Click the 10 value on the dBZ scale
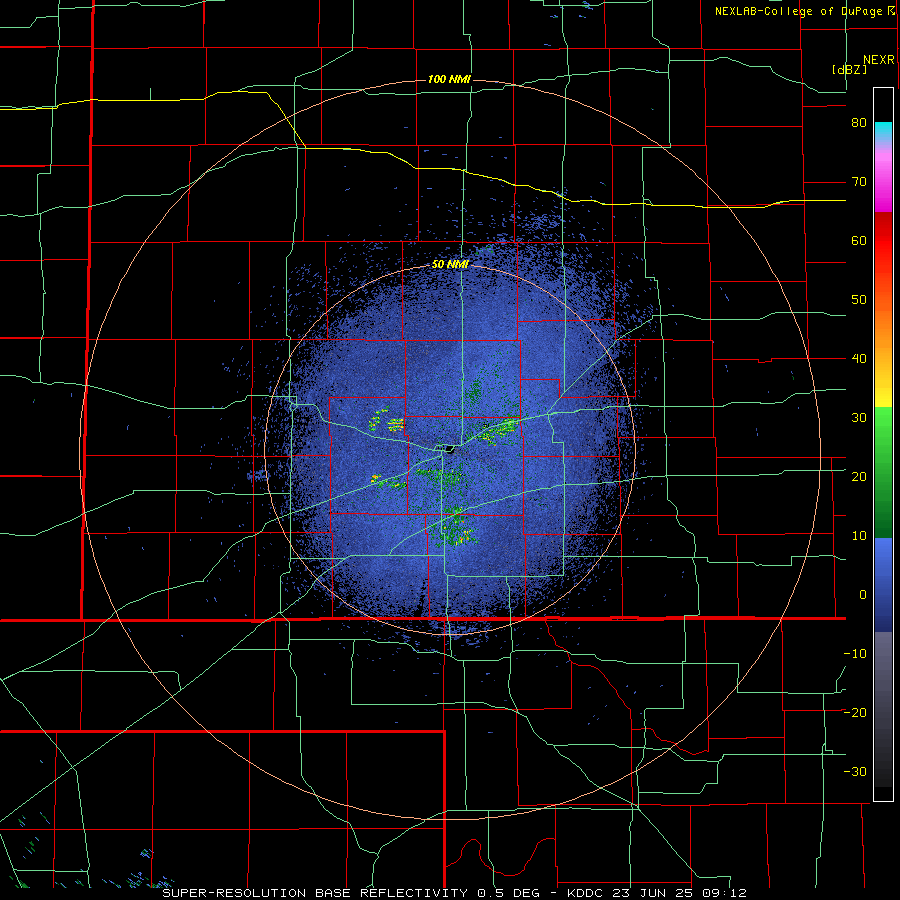 [859, 536]
